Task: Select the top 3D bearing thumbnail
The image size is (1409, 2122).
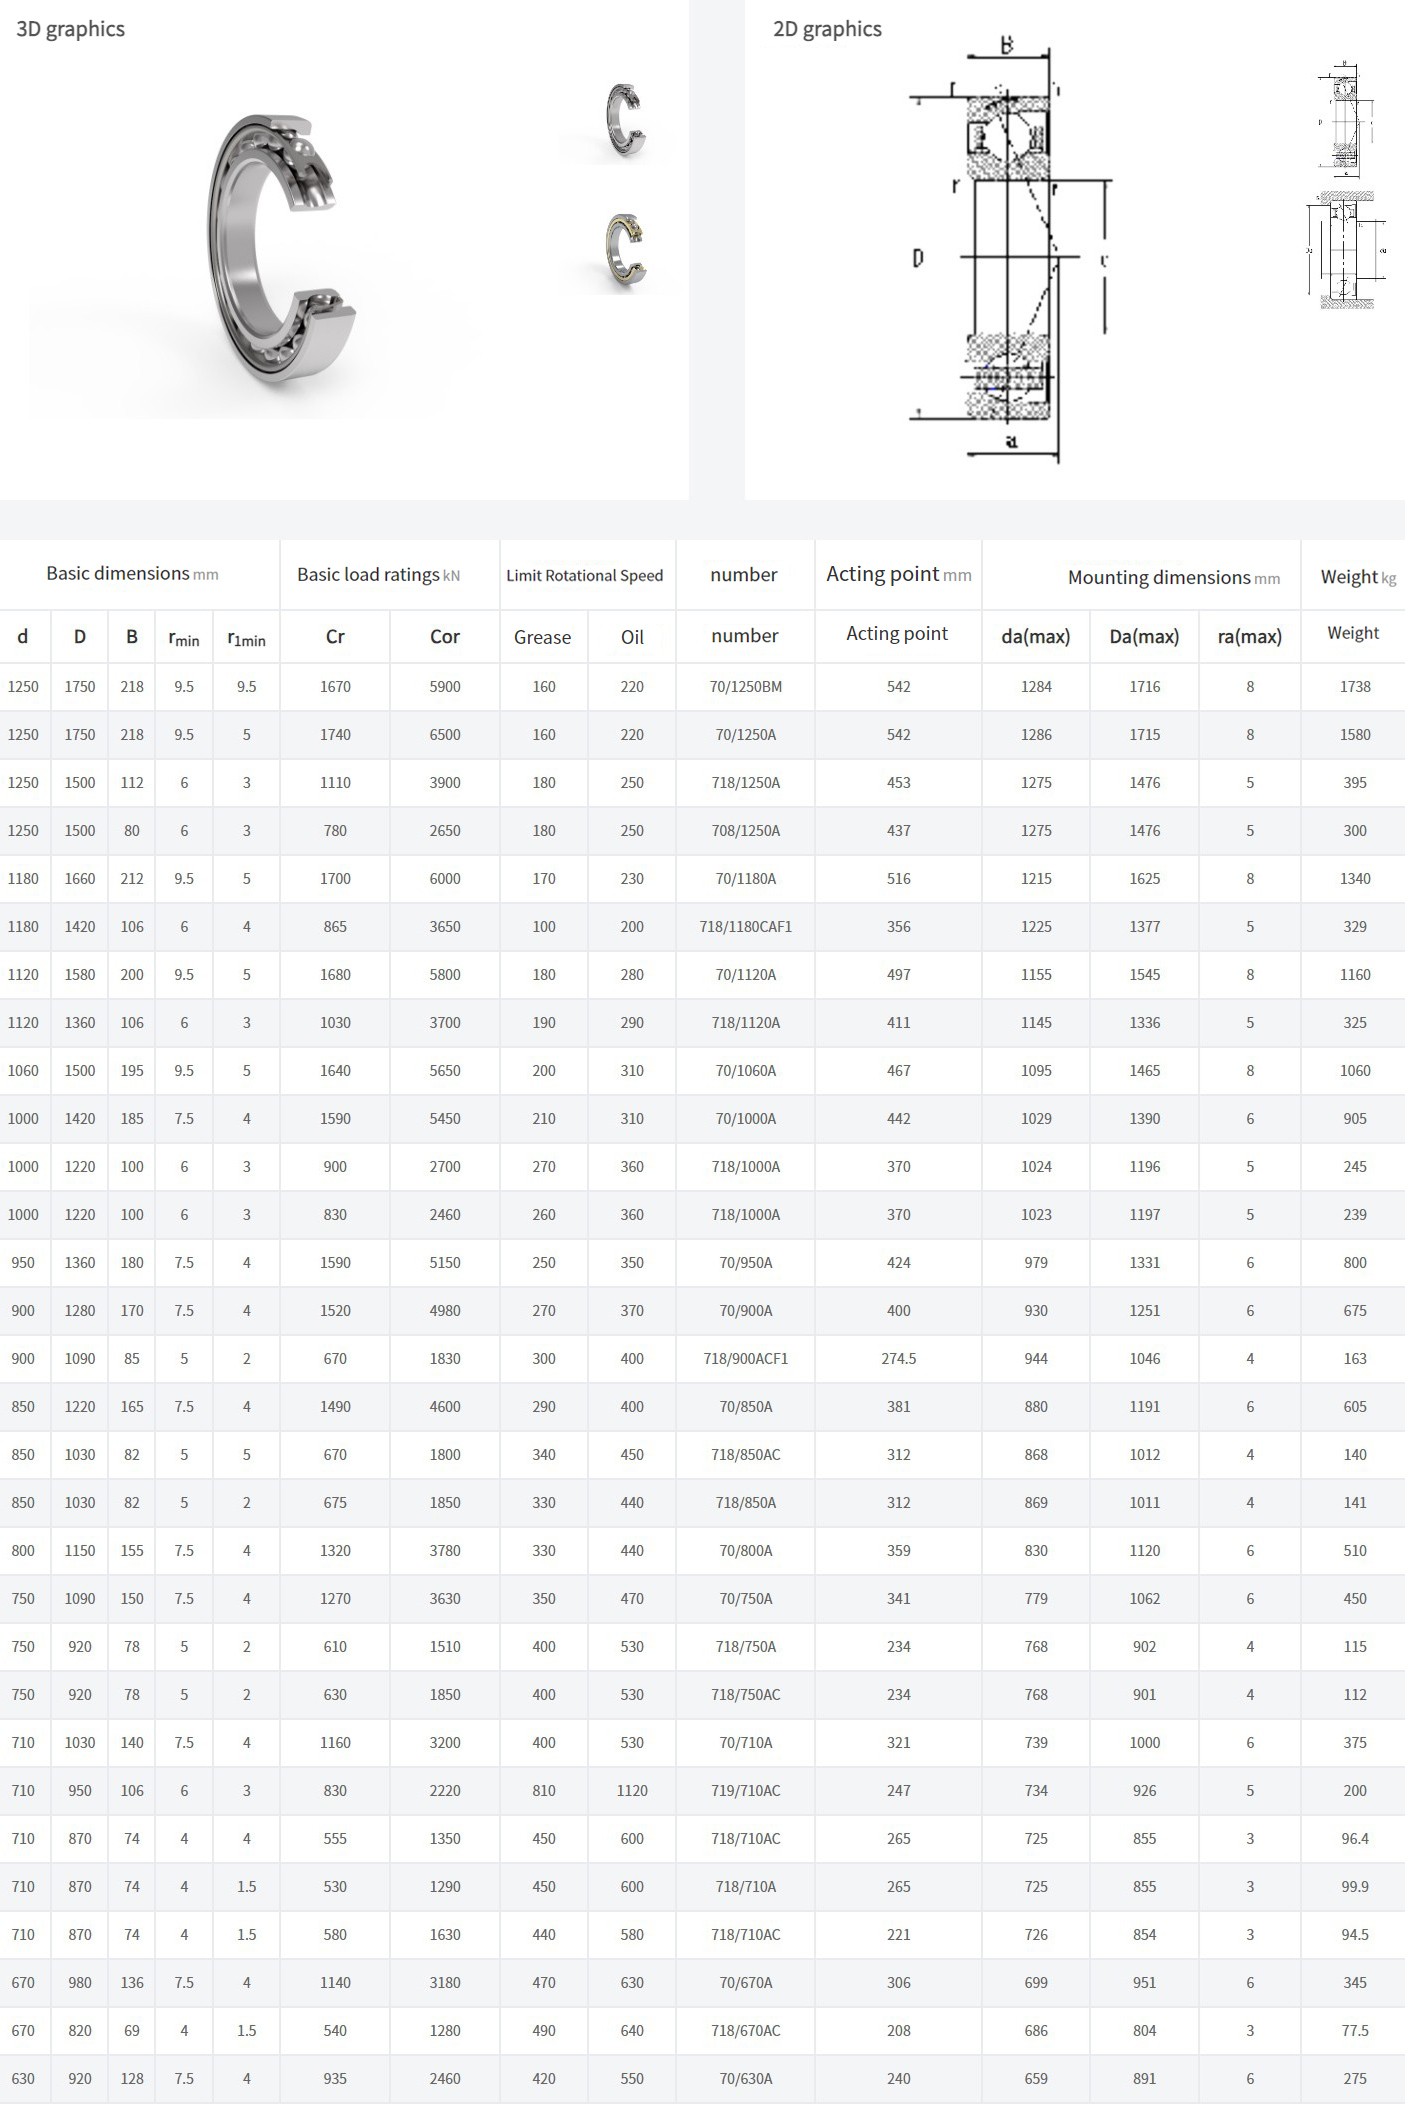Action: point(625,119)
